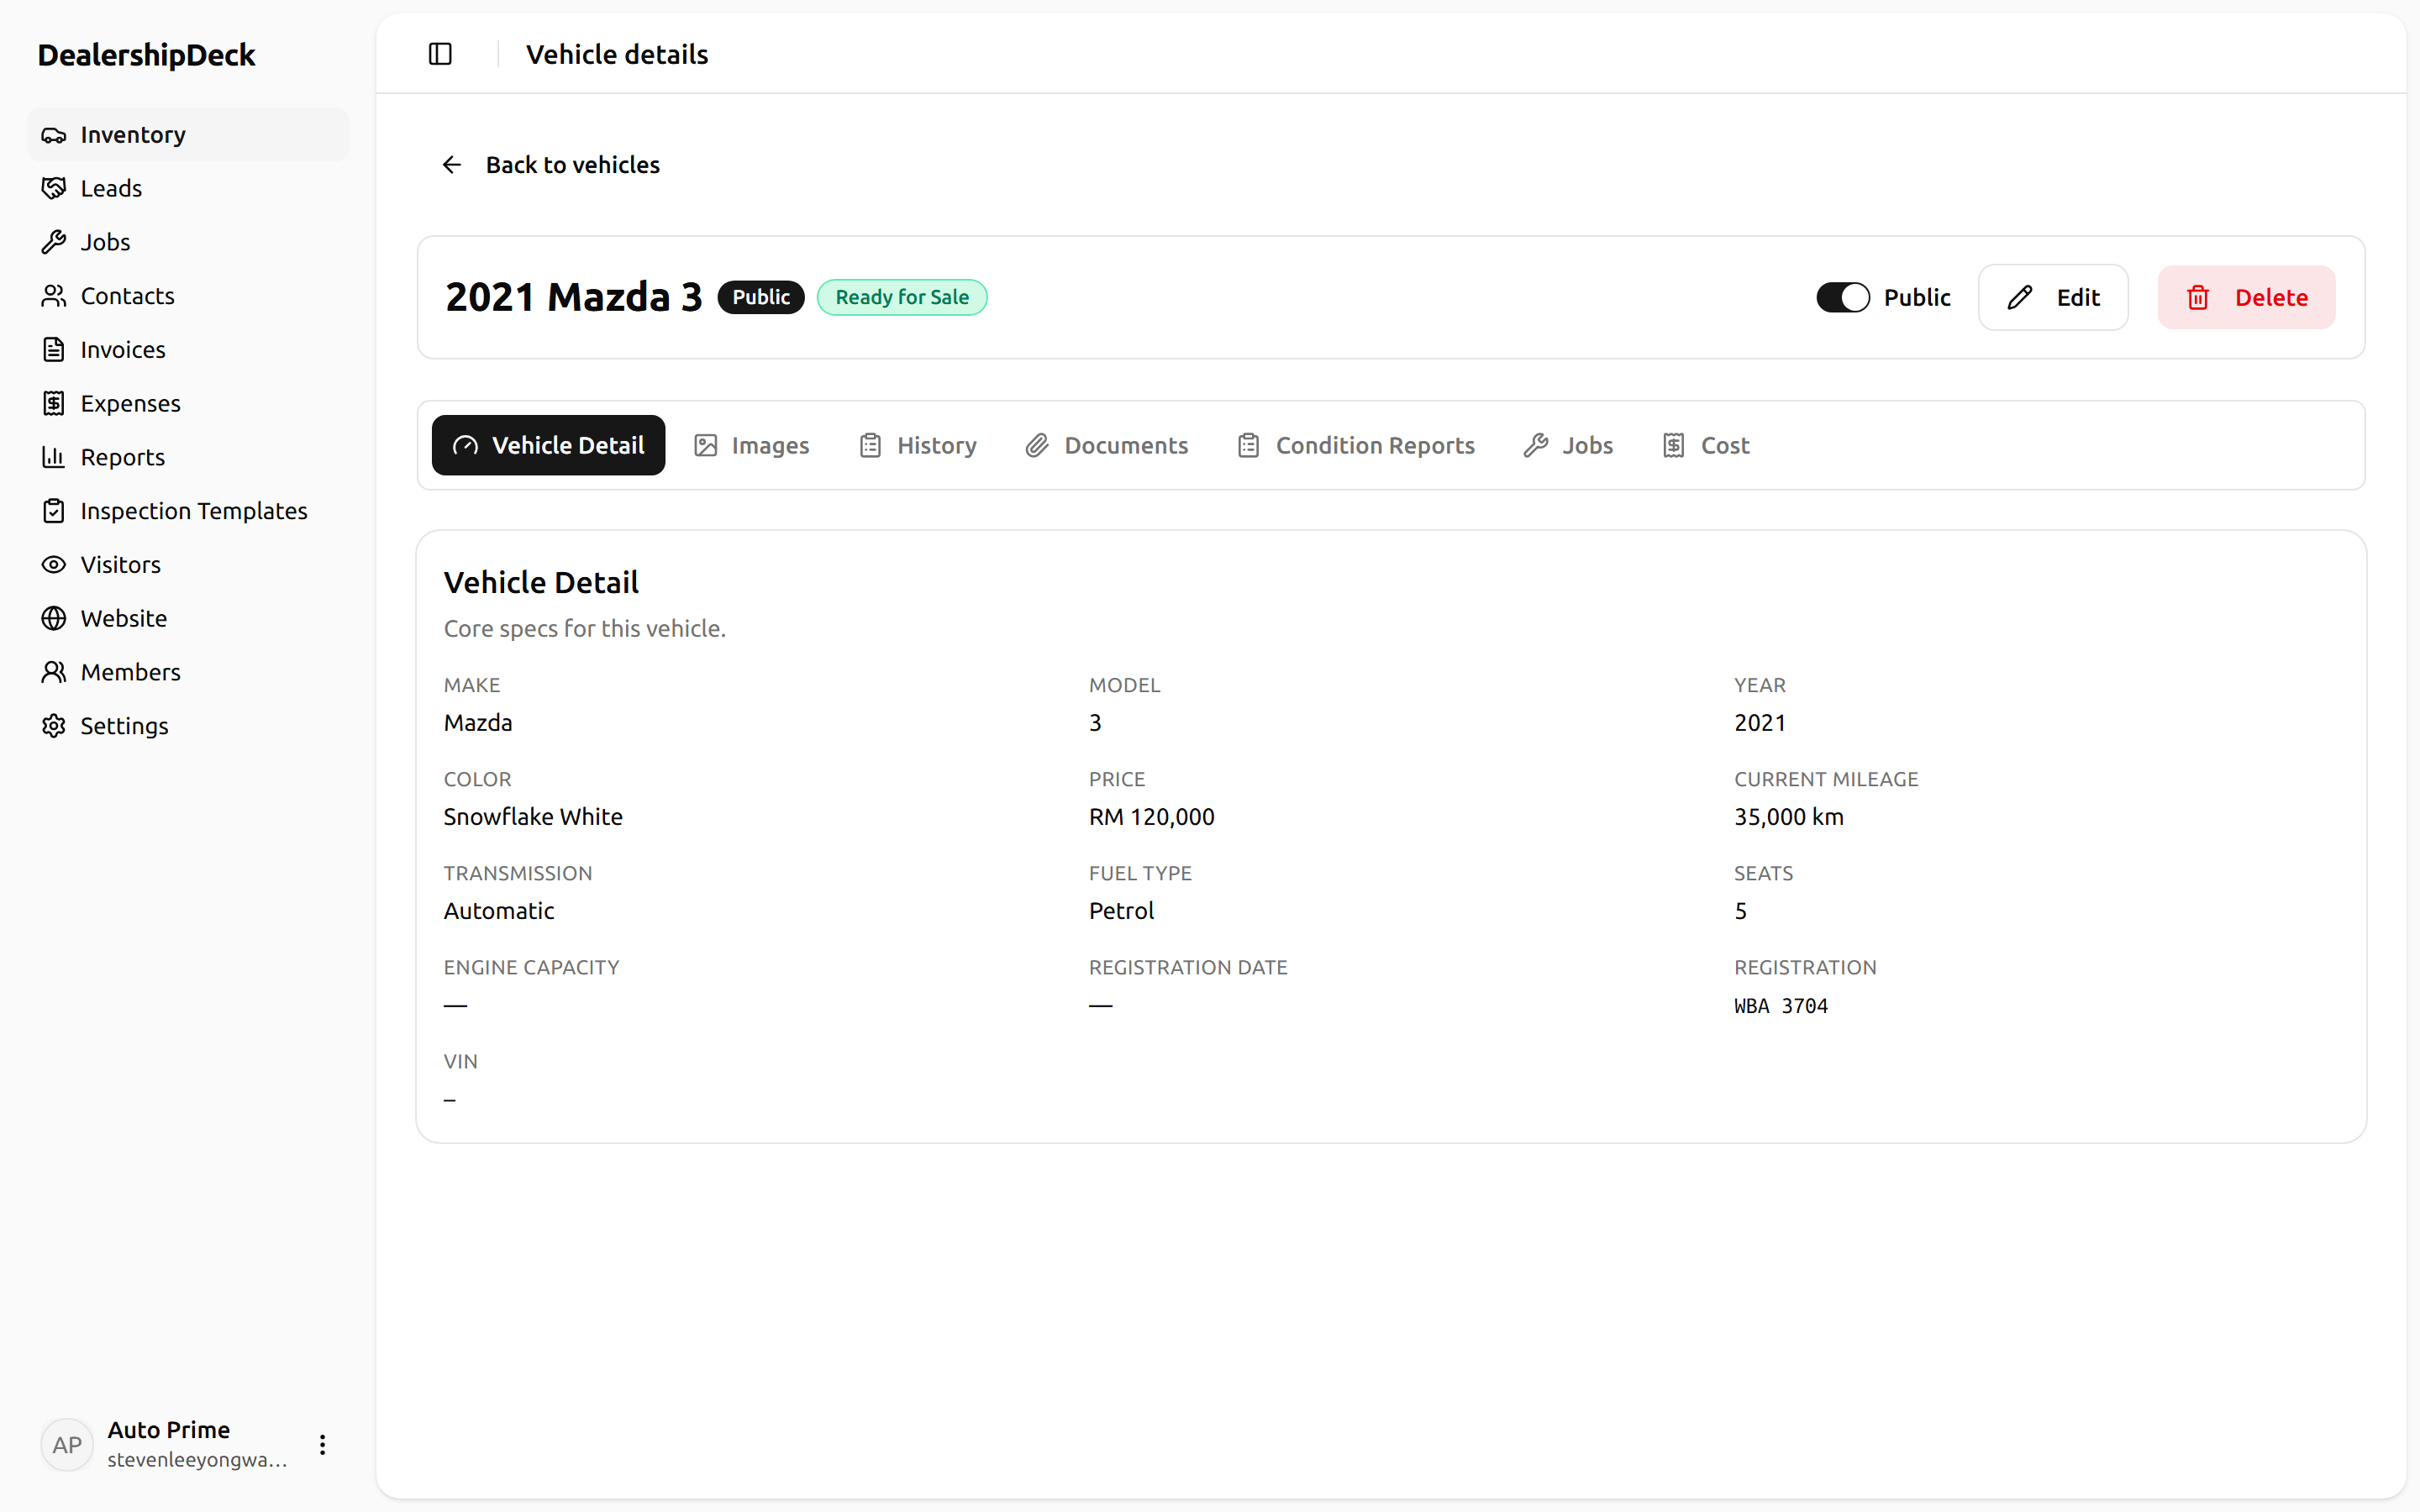Click the Vehicle Detail gauge icon
Image resolution: width=2420 pixels, height=1512 pixels.
click(465, 445)
